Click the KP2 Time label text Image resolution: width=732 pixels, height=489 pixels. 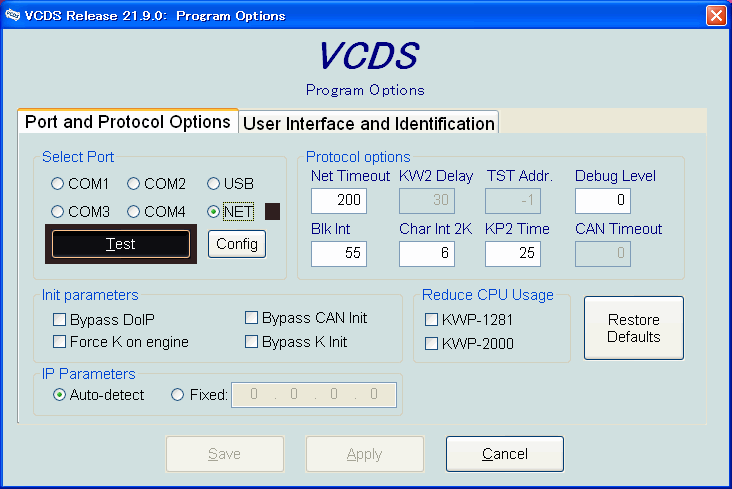(517, 229)
